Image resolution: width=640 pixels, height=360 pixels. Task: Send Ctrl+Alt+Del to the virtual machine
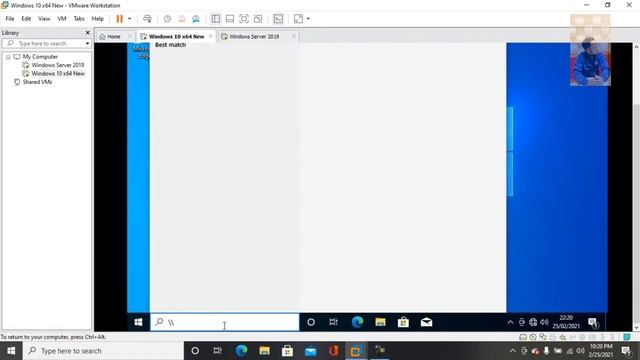coord(147,19)
